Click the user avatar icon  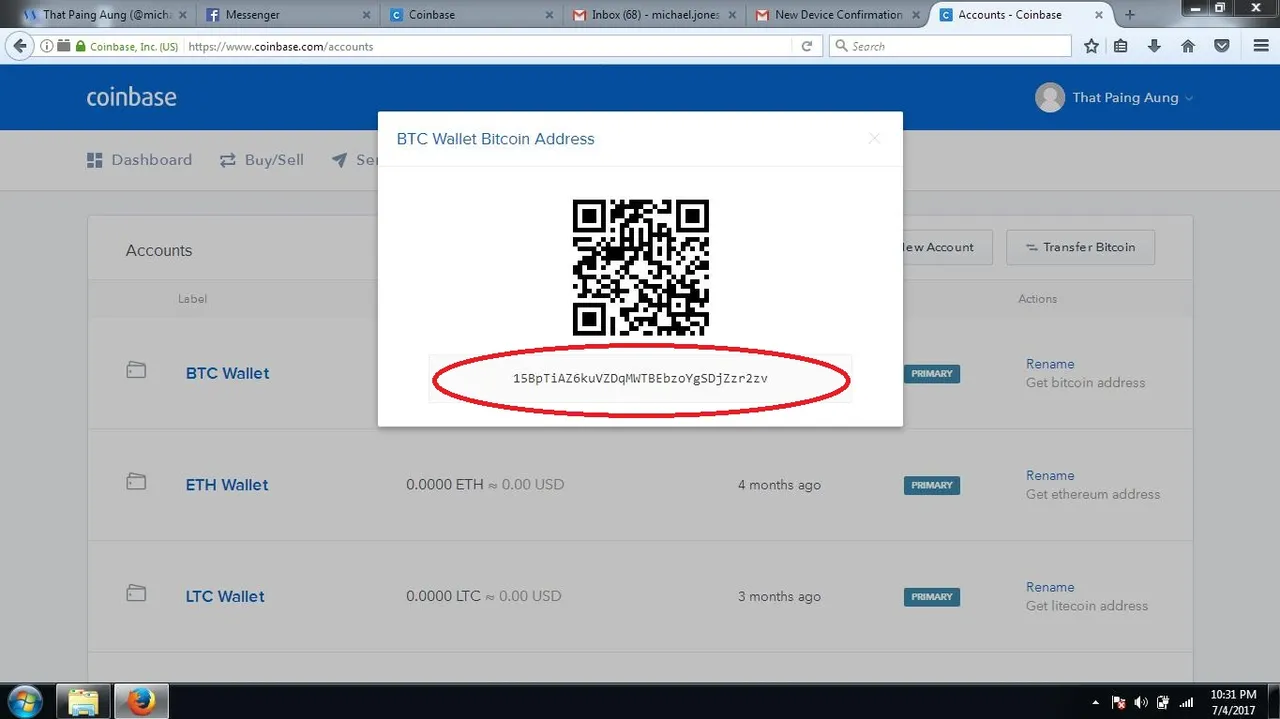click(1050, 97)
